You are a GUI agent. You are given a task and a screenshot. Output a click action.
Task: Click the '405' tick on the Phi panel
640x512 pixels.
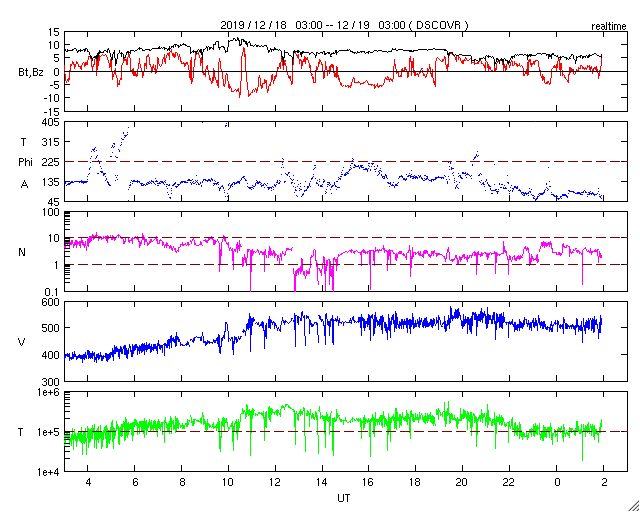51,122
